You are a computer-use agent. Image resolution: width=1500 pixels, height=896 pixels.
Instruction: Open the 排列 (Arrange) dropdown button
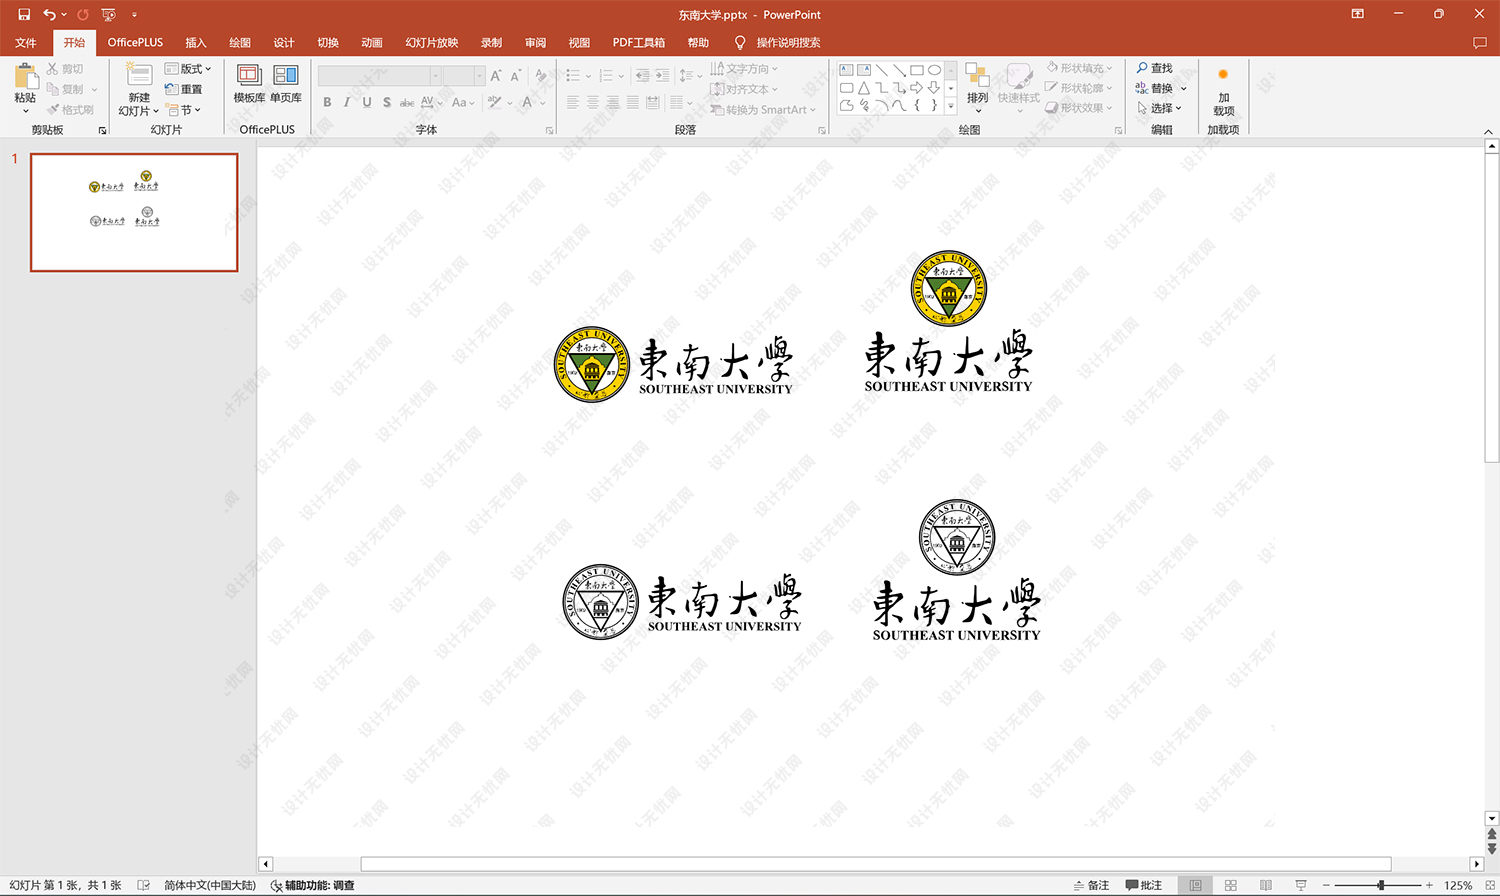point(977,88)
